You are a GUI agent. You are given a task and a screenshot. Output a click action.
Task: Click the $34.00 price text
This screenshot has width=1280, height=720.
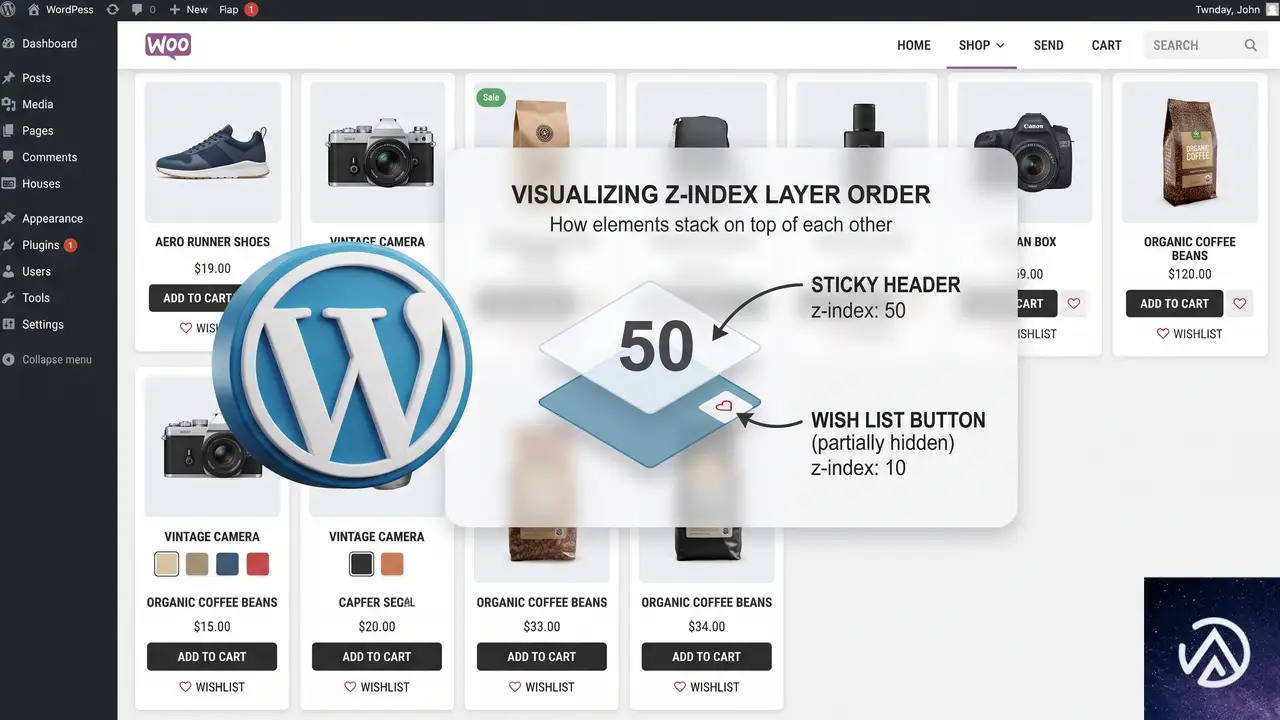(x=707, y=627)
